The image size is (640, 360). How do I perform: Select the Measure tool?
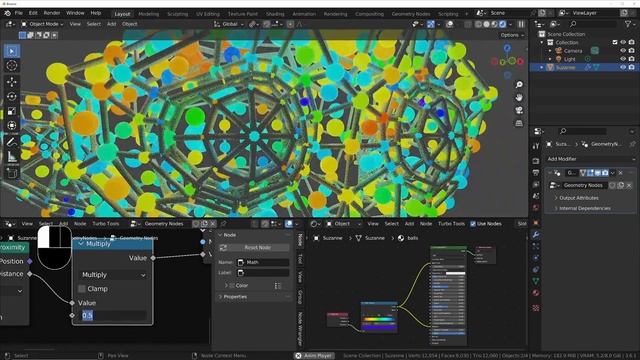[x=11, y=157]
